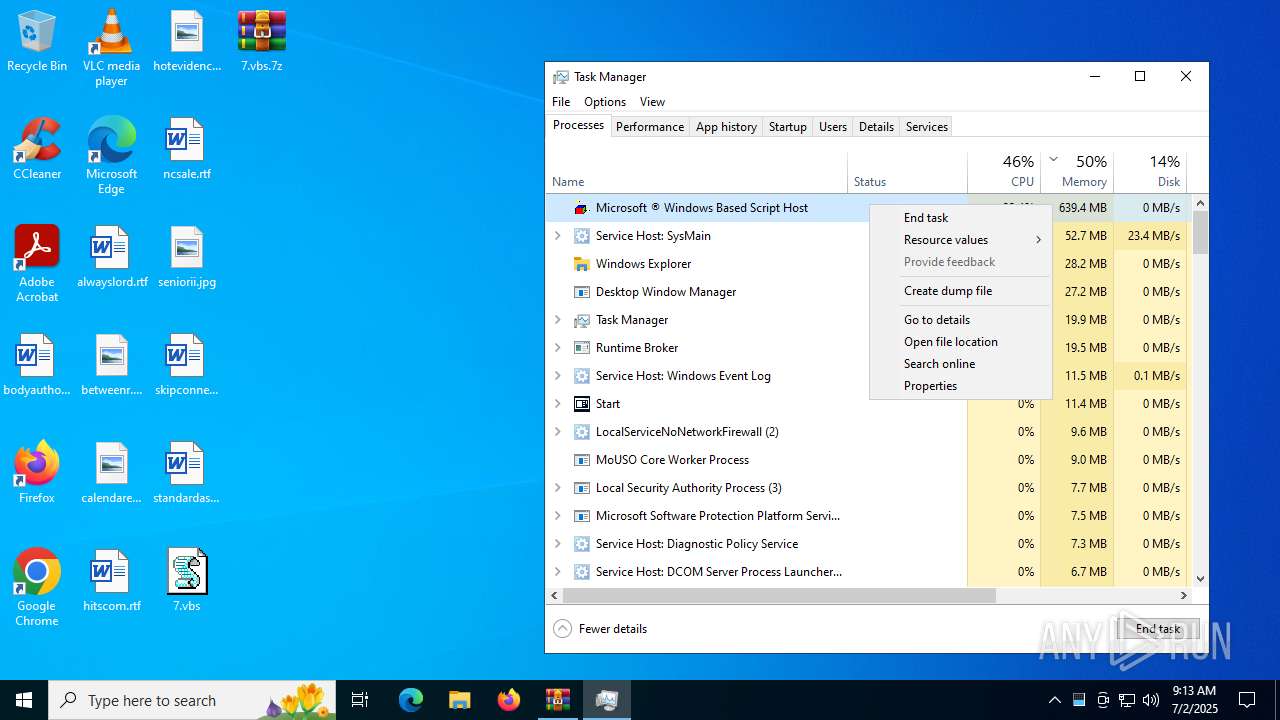This screenshot has width=1280, height=720.
Task: Choose Search online in context menu
Action: coord(960,364)
